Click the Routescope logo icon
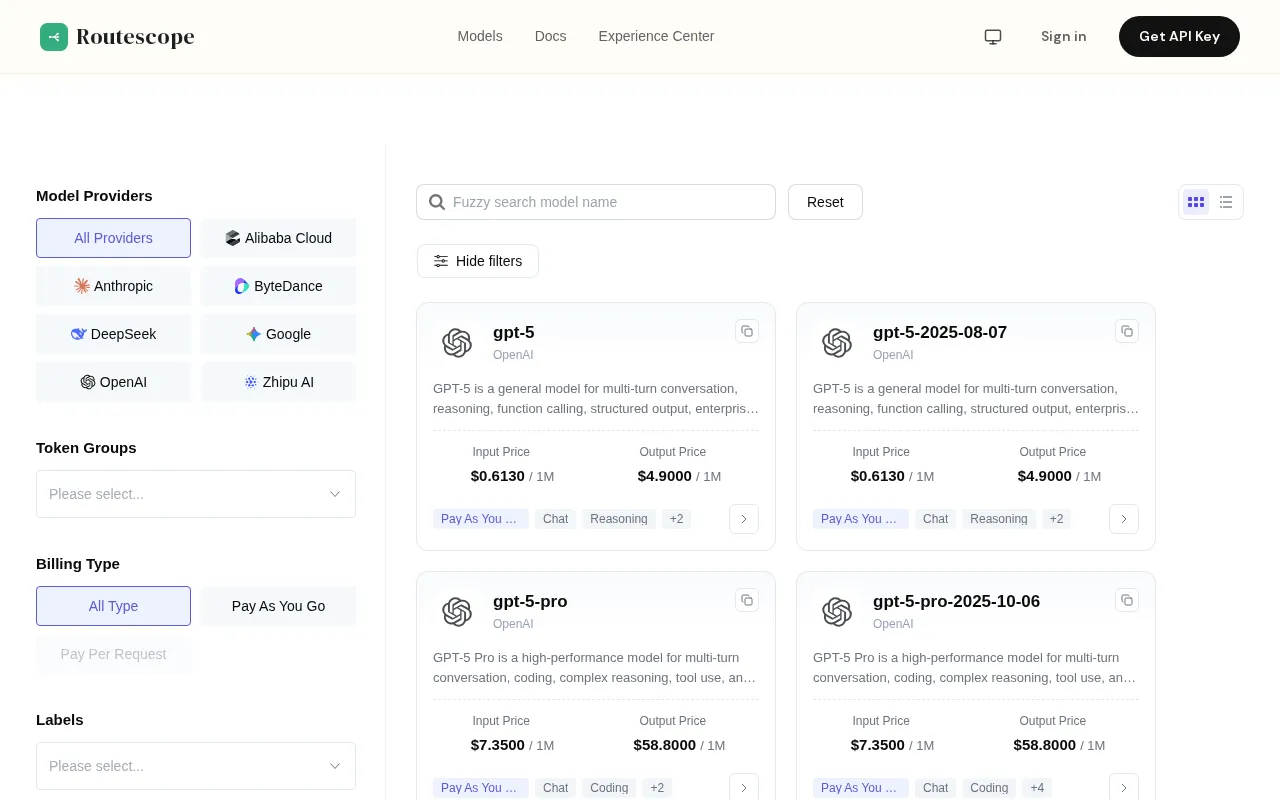 54,37
